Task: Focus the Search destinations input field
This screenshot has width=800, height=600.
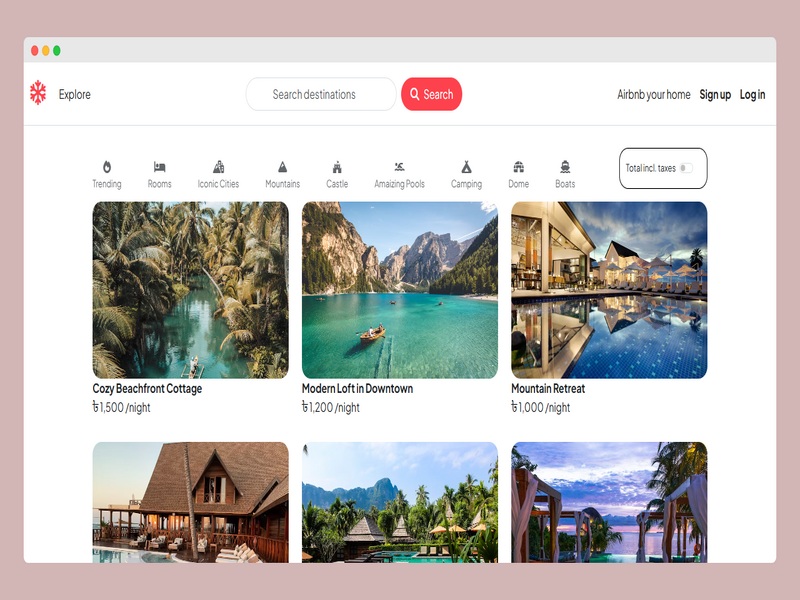Action: 321,95
